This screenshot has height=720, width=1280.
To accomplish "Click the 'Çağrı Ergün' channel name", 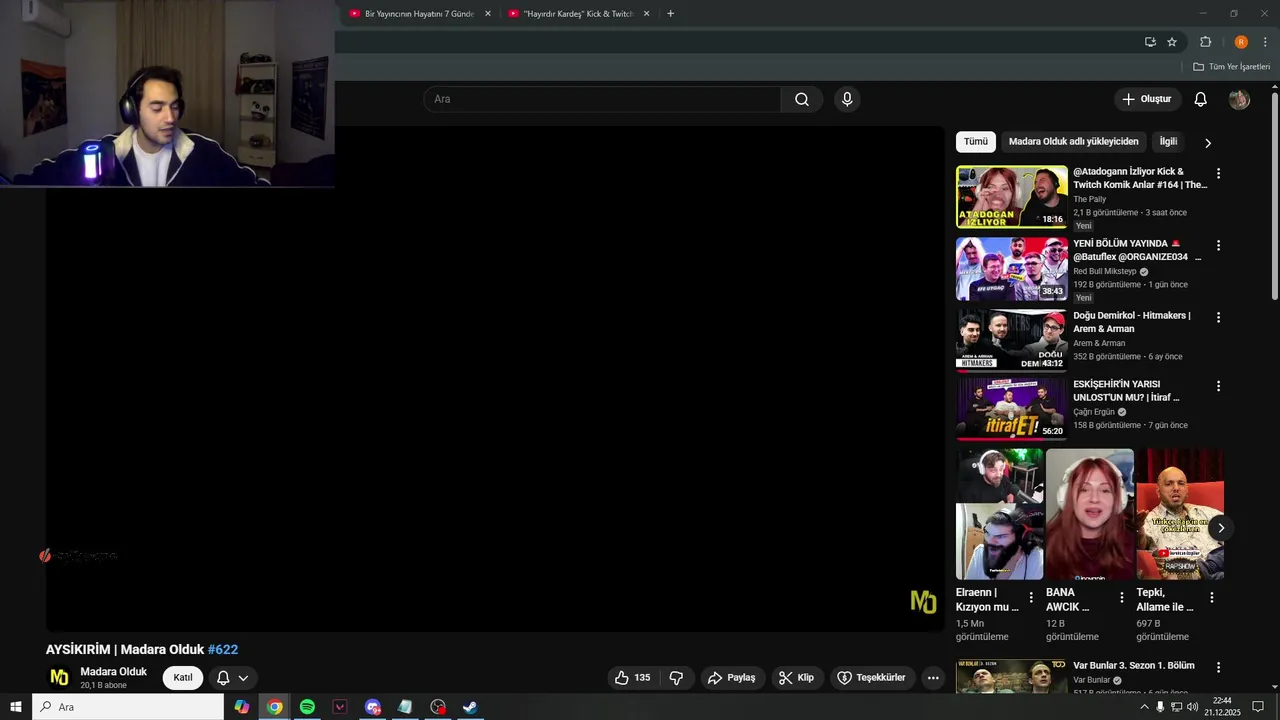I will point(1093,412).
